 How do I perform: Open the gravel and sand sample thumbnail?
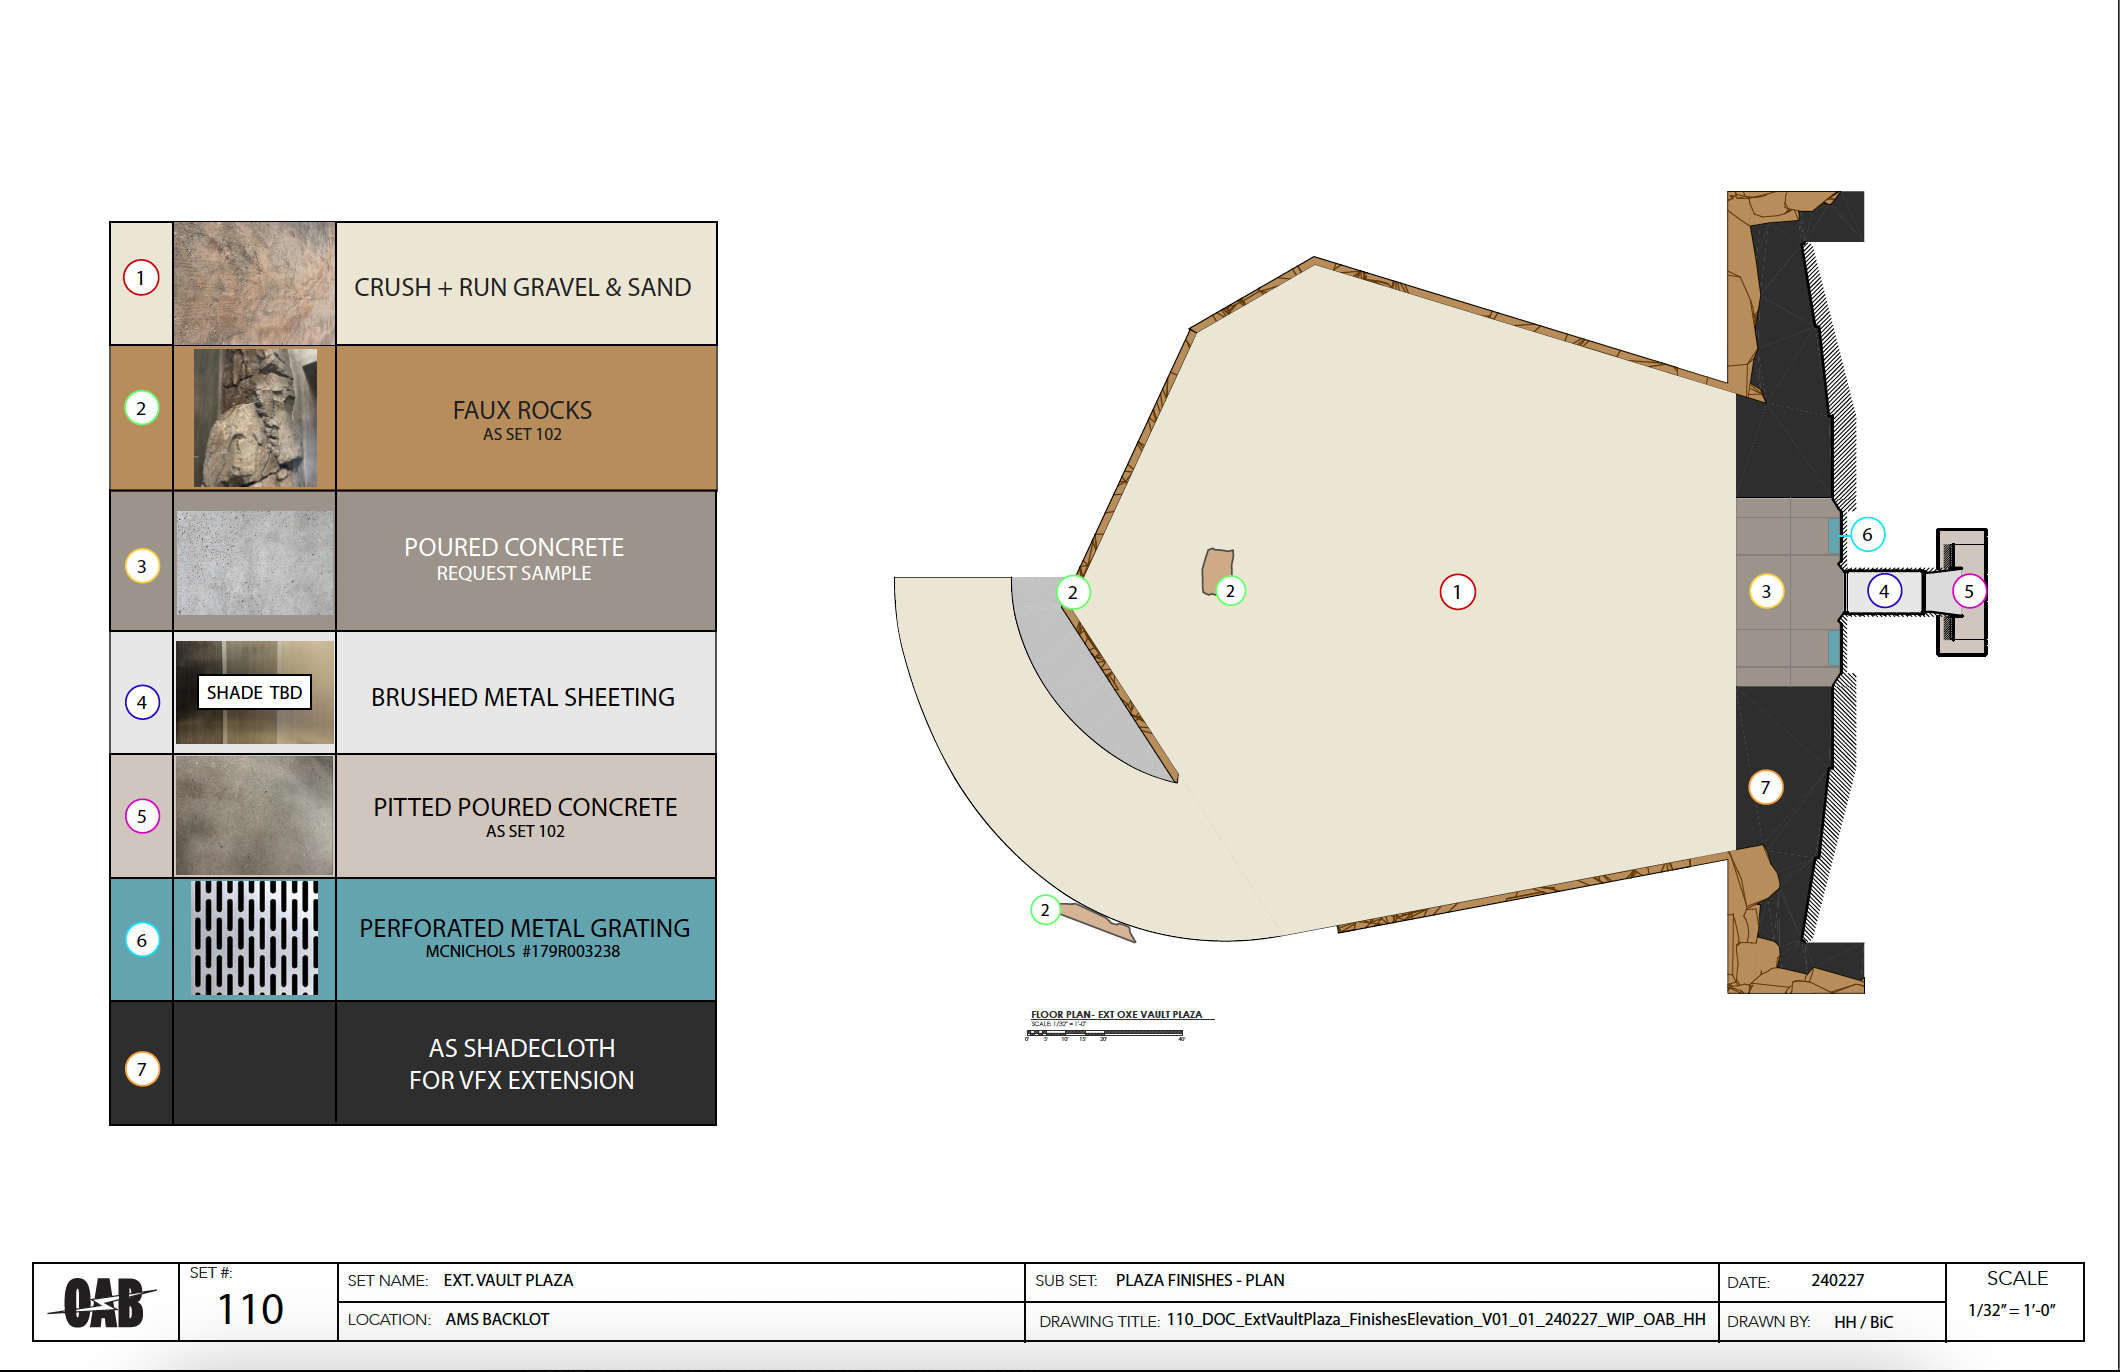pyautogui.click(x=254, y=284)
